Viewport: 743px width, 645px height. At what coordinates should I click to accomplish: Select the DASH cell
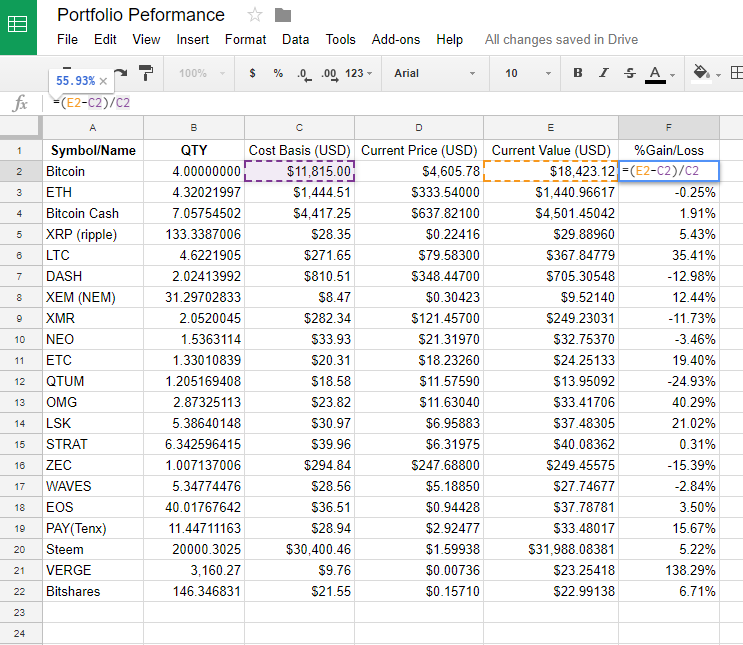[93, 276]
